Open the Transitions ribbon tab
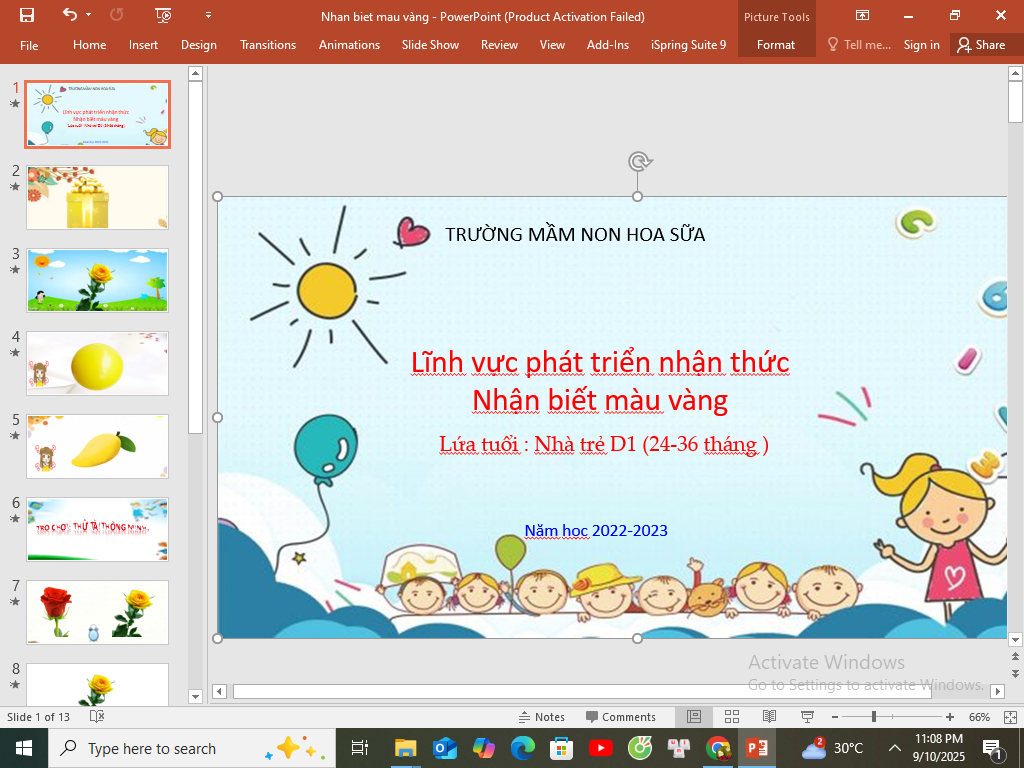The height and width of the screenshot is (768, 1024). tap(268, 45)
